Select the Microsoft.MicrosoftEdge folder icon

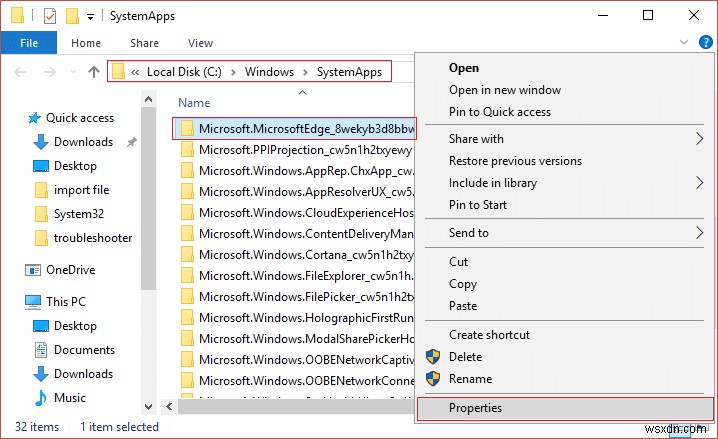(185, 129)
